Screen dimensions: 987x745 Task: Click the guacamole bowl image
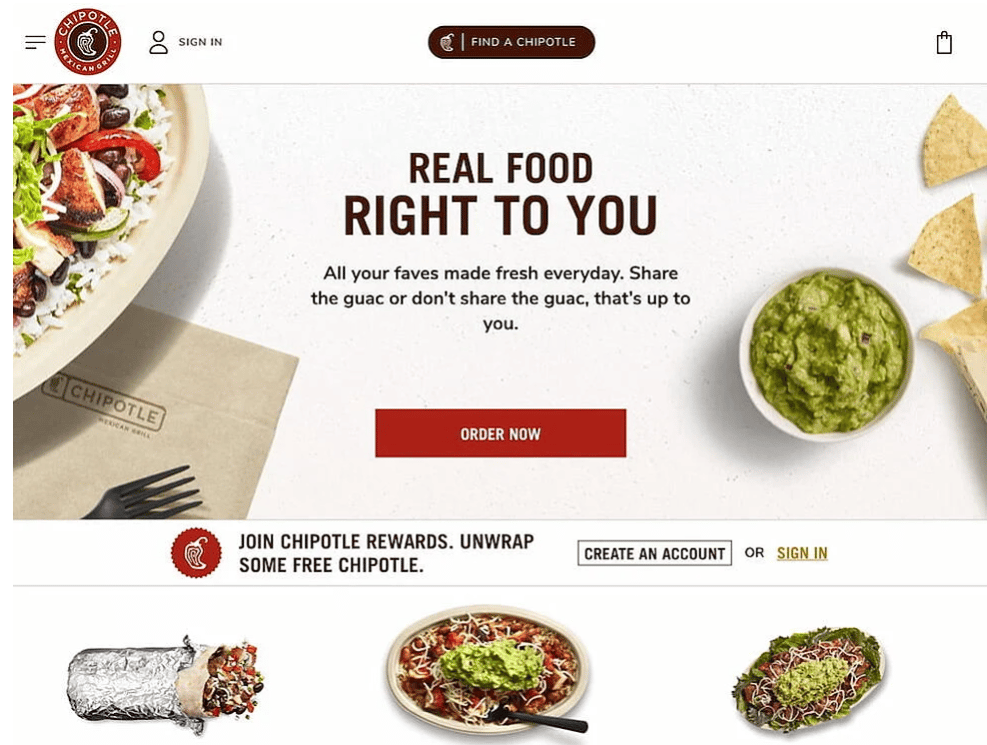826,353
